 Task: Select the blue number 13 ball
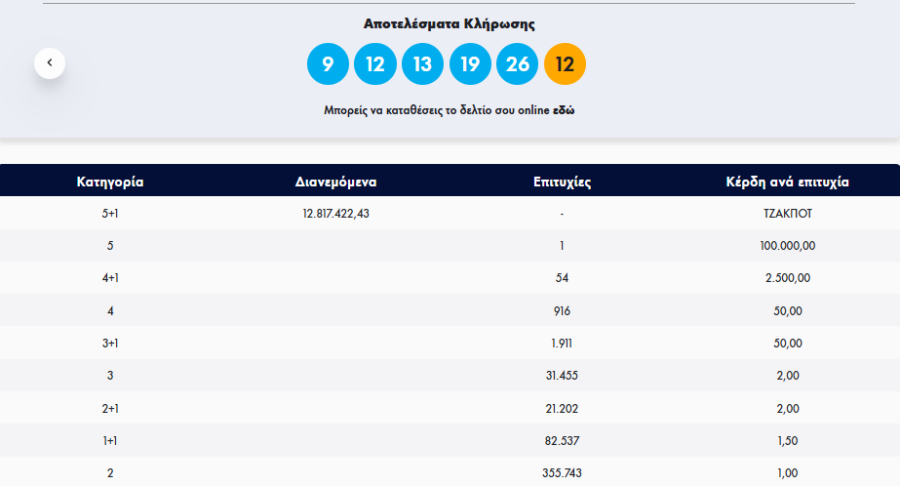[422, 65]
